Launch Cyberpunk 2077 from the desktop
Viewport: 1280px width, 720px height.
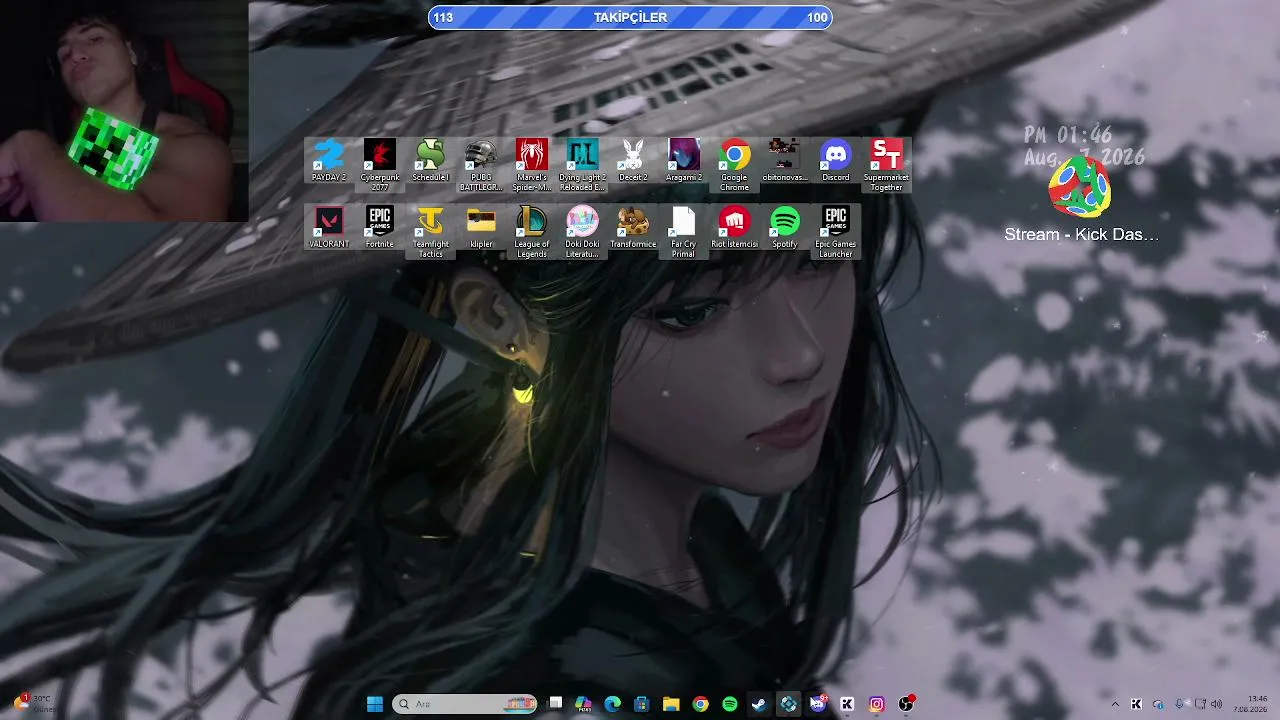(380, 165)
